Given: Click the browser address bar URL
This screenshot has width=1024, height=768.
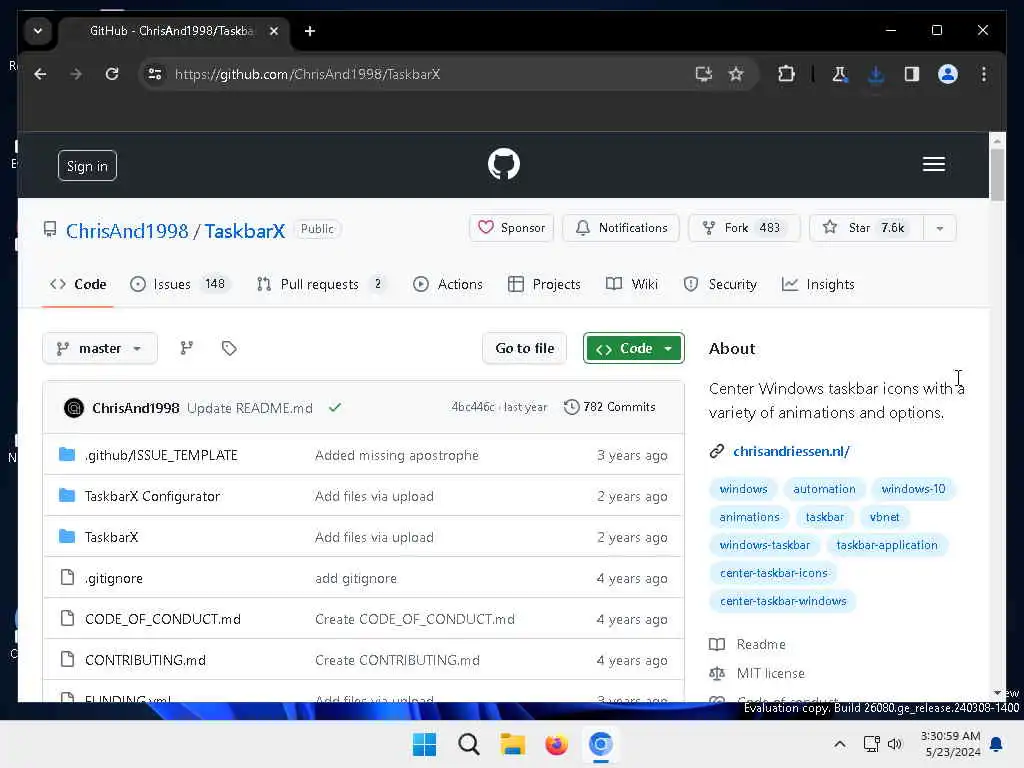Looking at the screenshot, I should [x=308, y=74].
